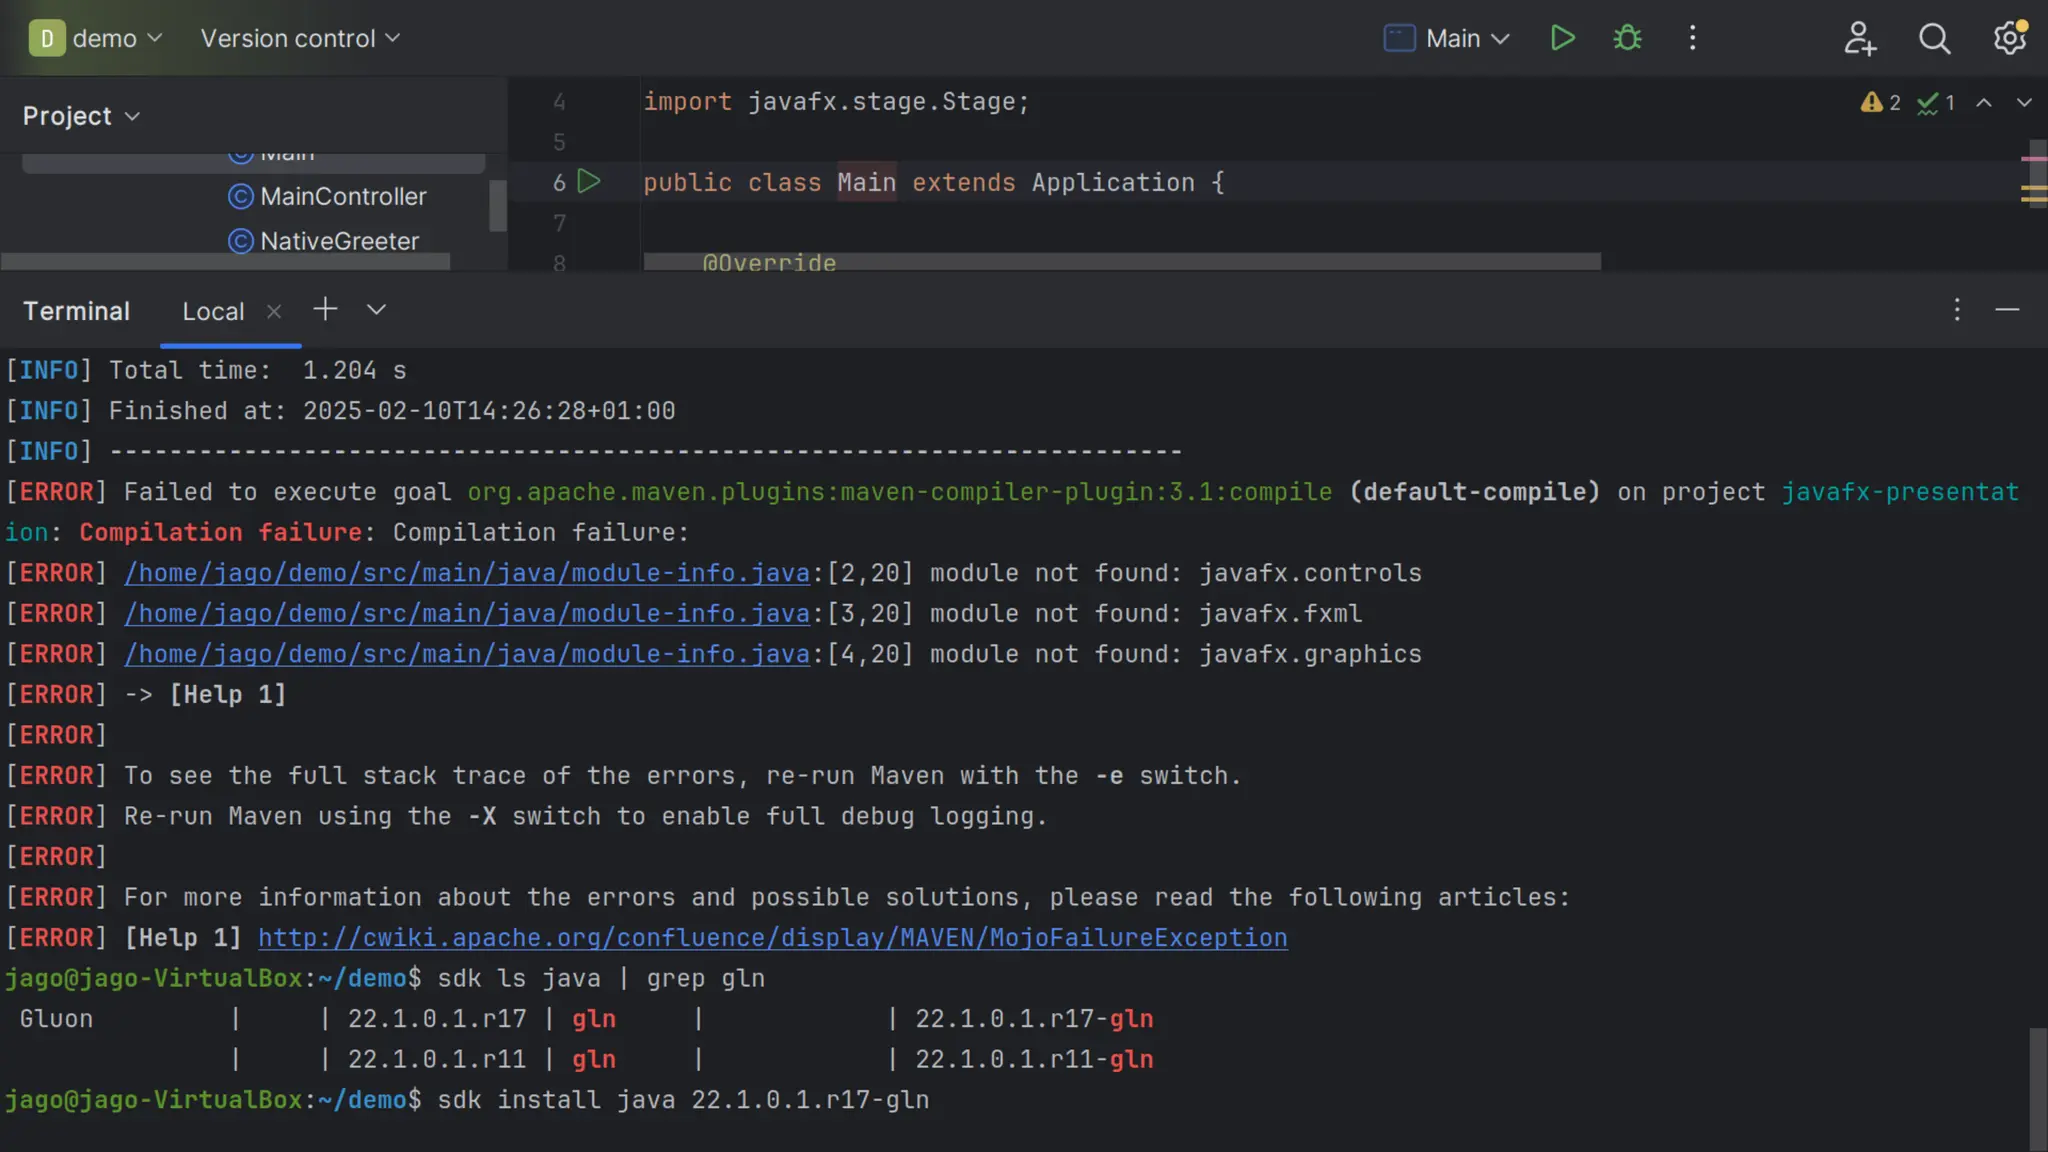Open Code With Me add user icon

click(1859, 38)
